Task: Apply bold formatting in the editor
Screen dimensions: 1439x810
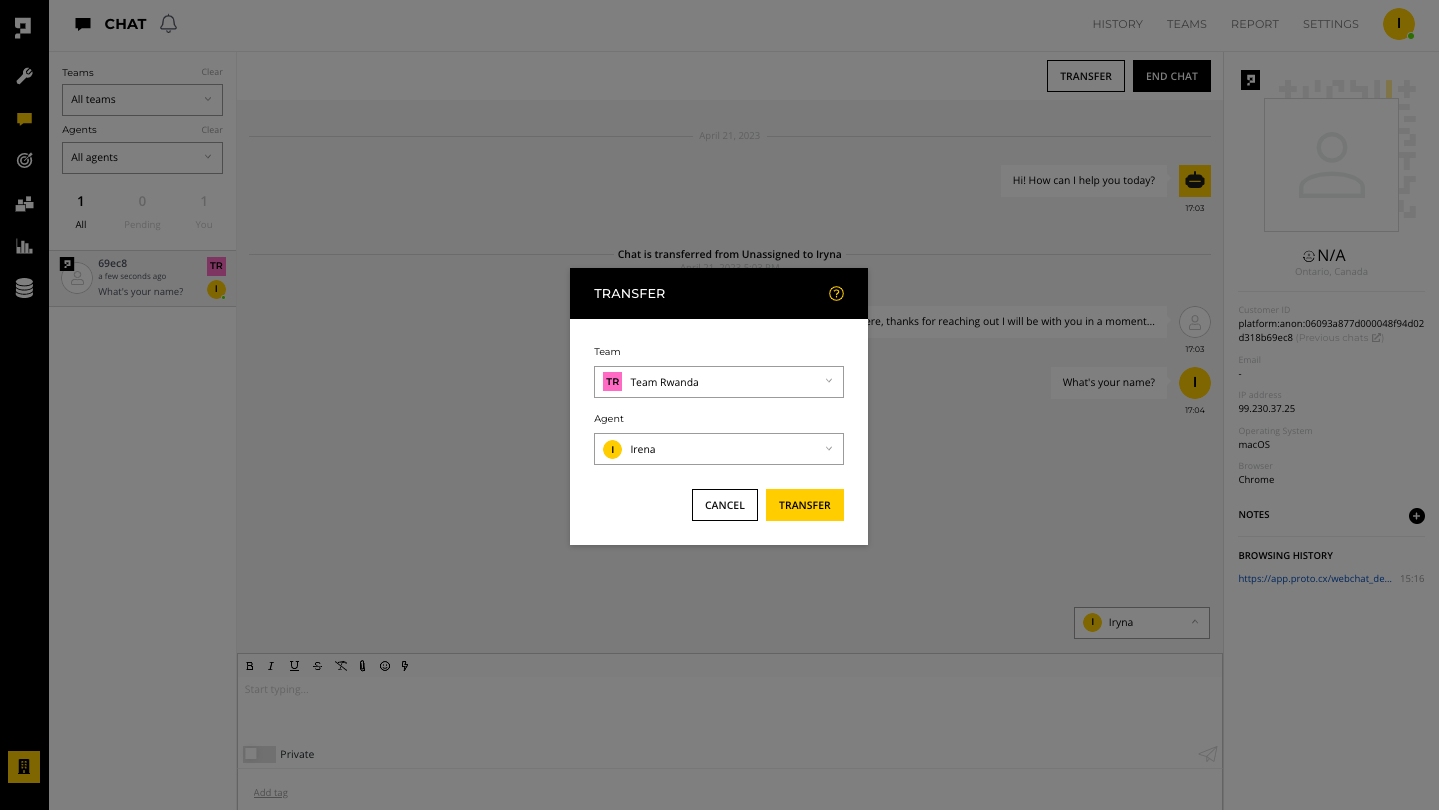Action: (250, 666)
